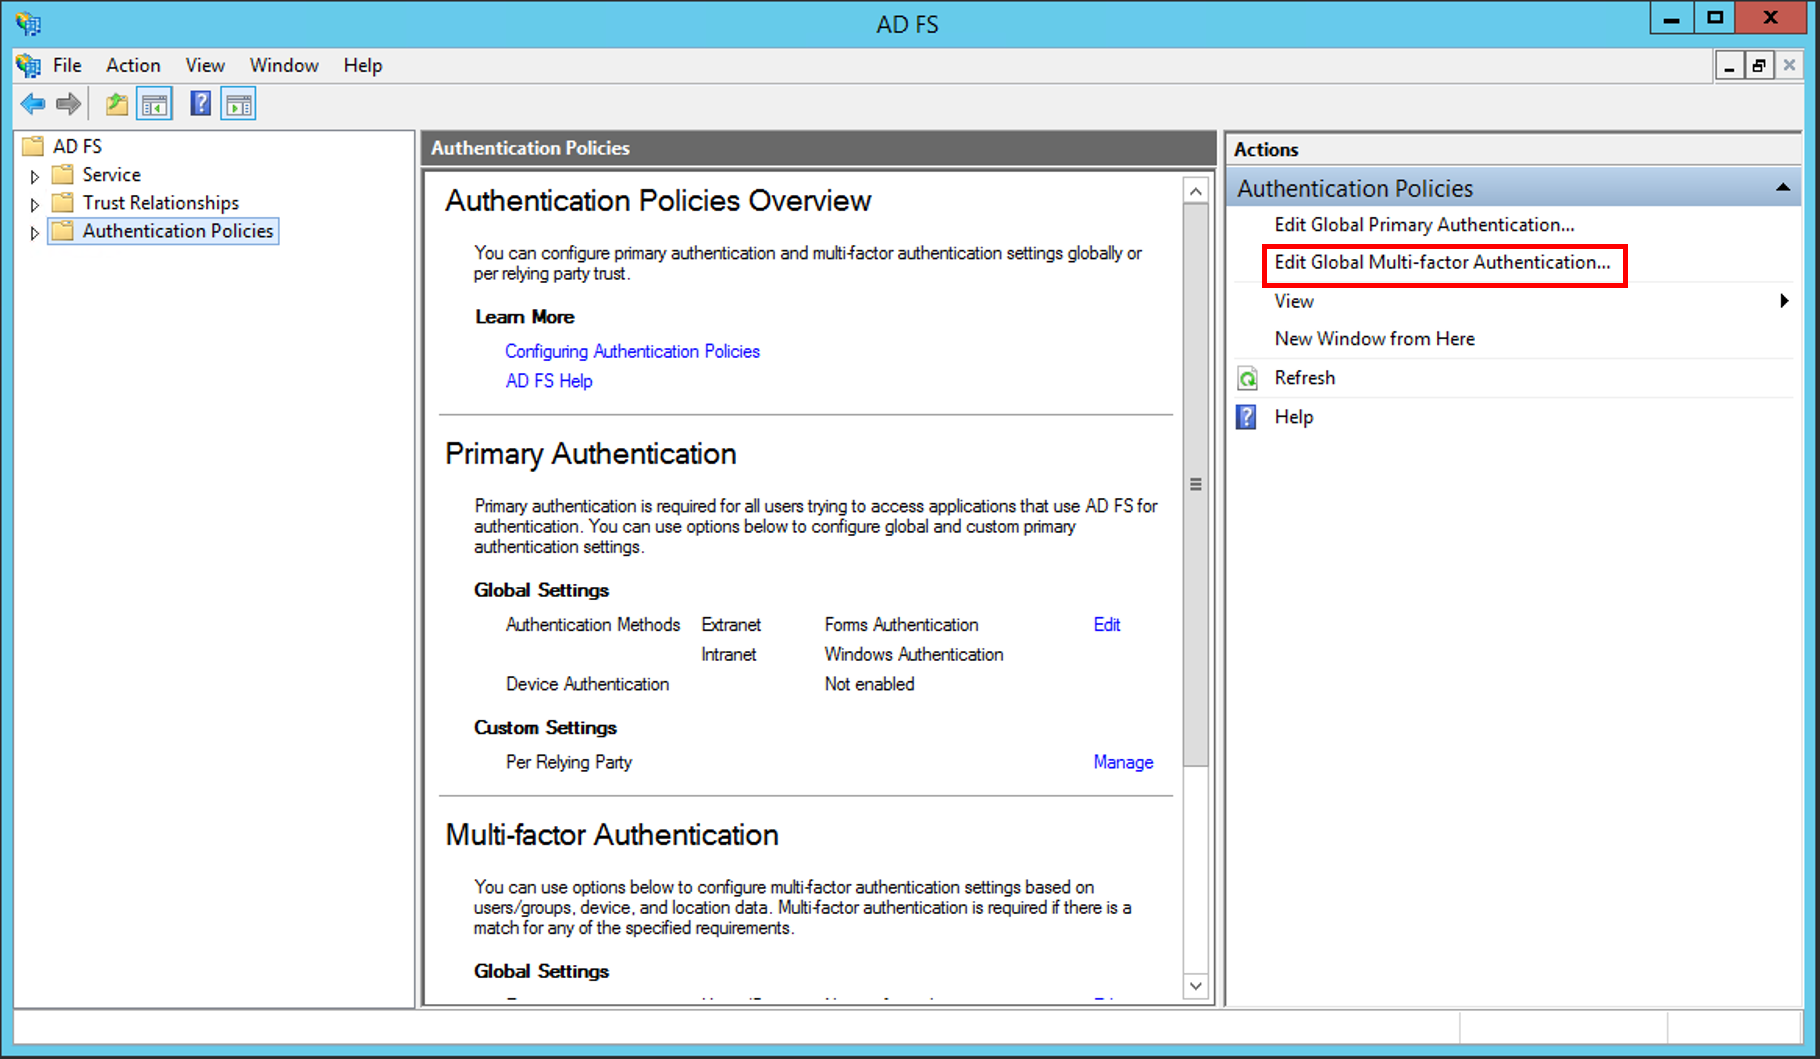Click the scroll down arrow in overview pane
The height and width of the screenshot is (1059, 1820).
tap(1195, 986)
